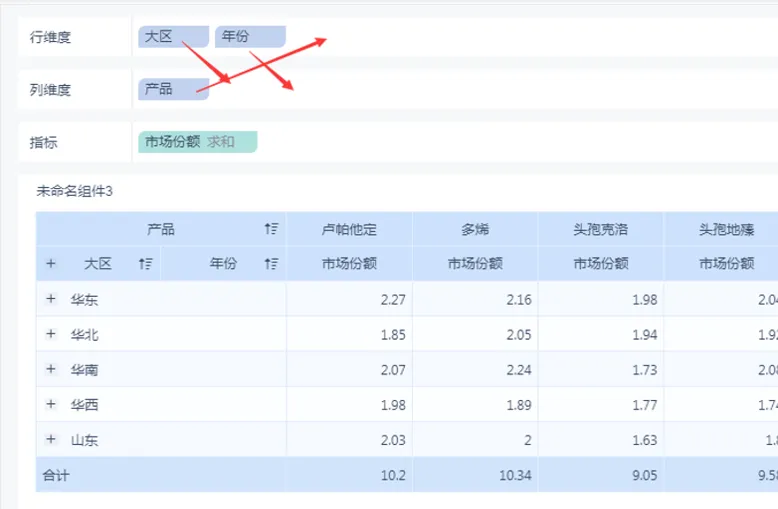Select the 年份 row dimension chip
The width and height of the screenshot is (778, 509).
250,37
